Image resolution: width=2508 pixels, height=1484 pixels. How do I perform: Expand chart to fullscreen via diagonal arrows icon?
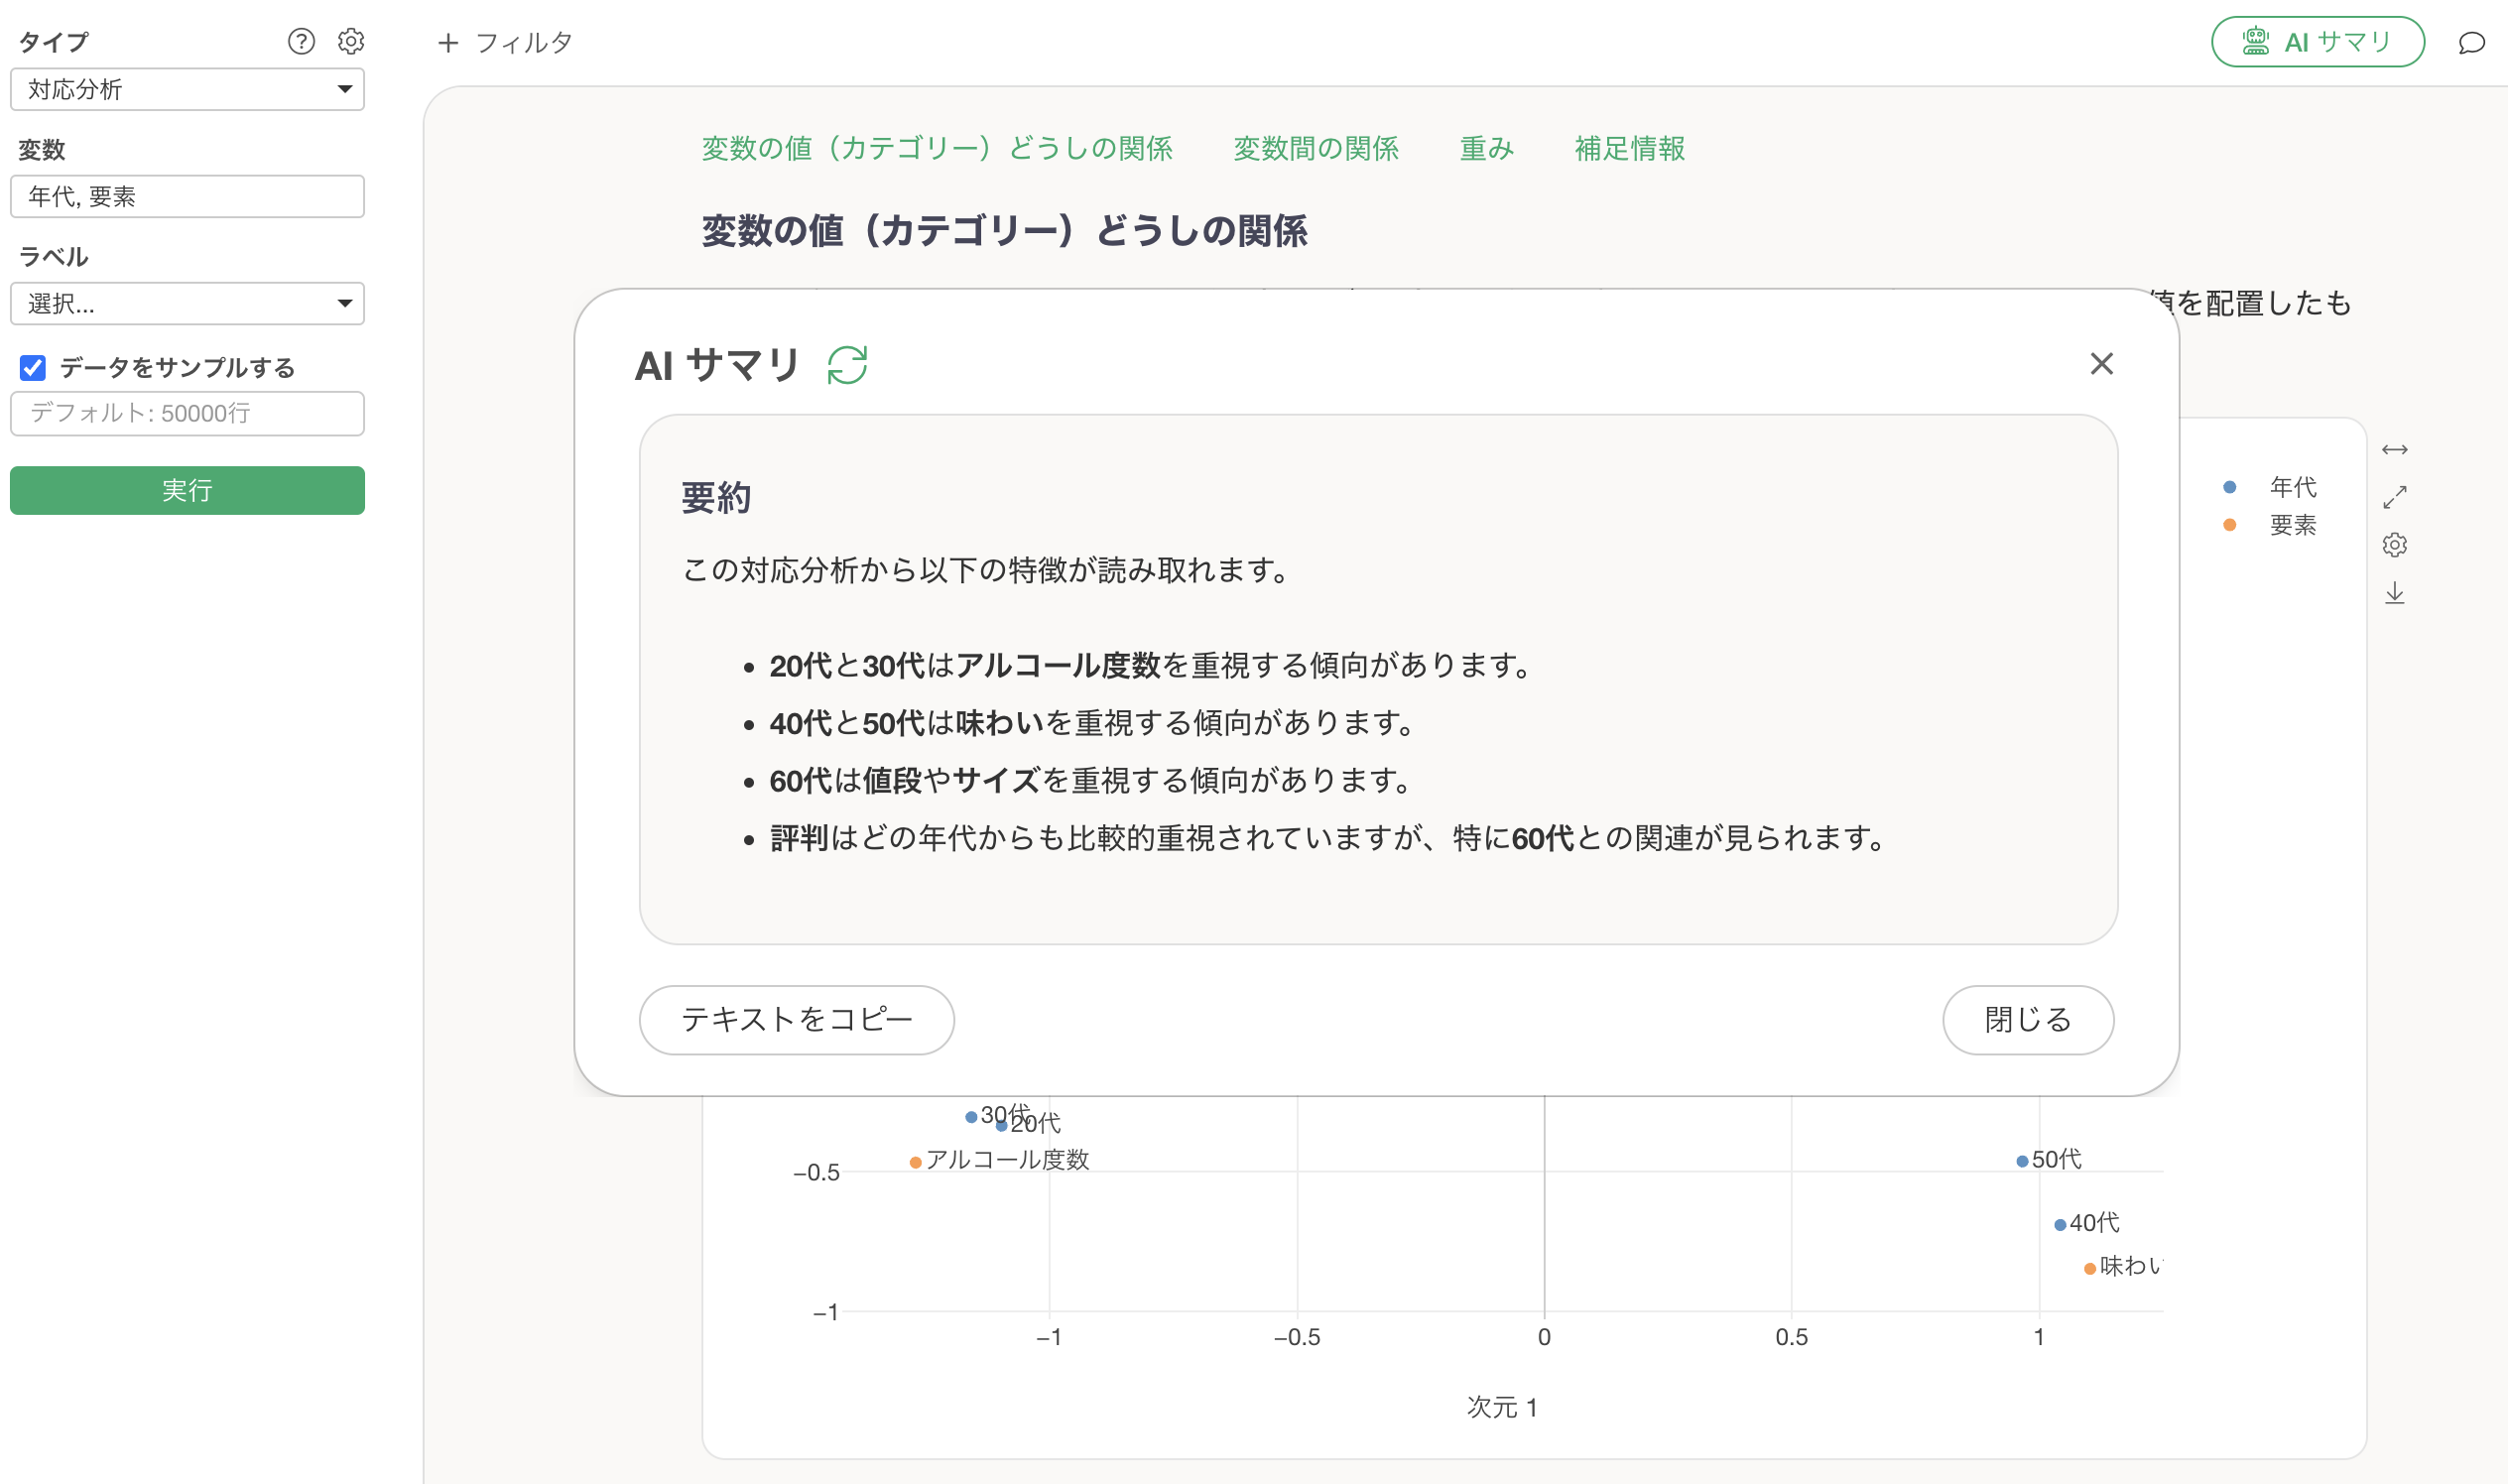(2396, 496)
